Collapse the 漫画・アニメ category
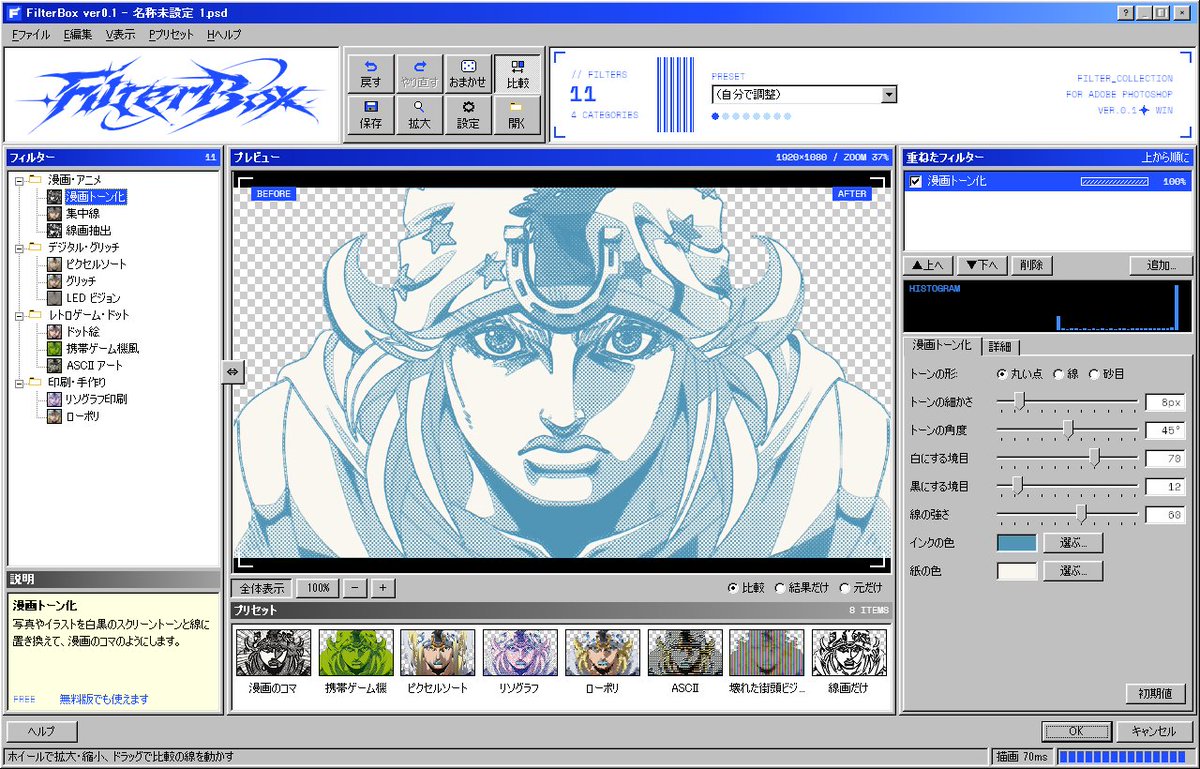 tap(19, 180)
